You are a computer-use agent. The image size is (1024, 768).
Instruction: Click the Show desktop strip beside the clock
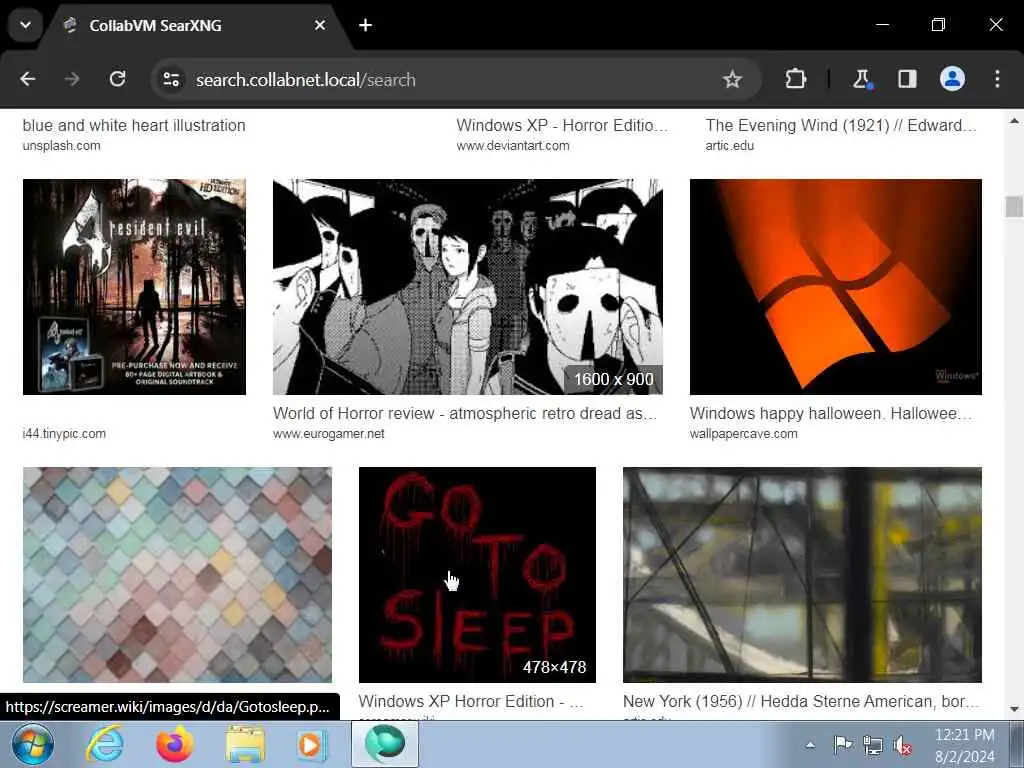click(x=1016, y=744)
